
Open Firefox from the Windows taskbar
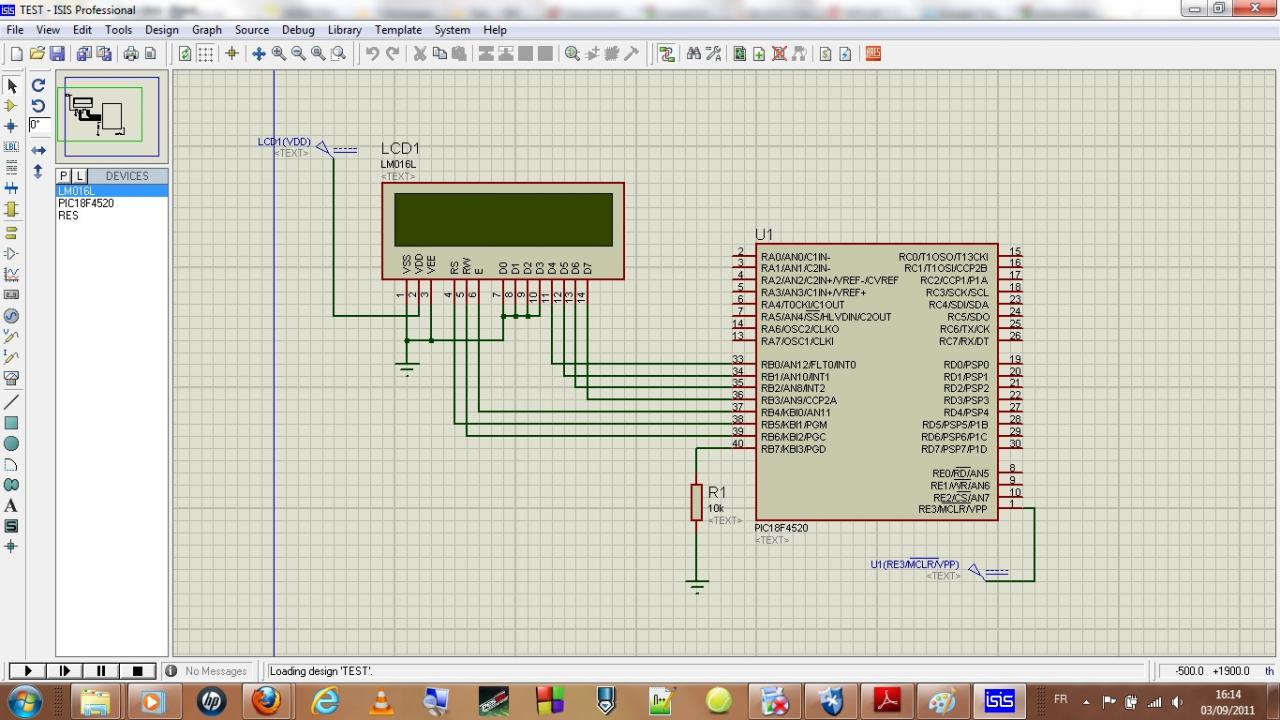click(x=267, y=701)
